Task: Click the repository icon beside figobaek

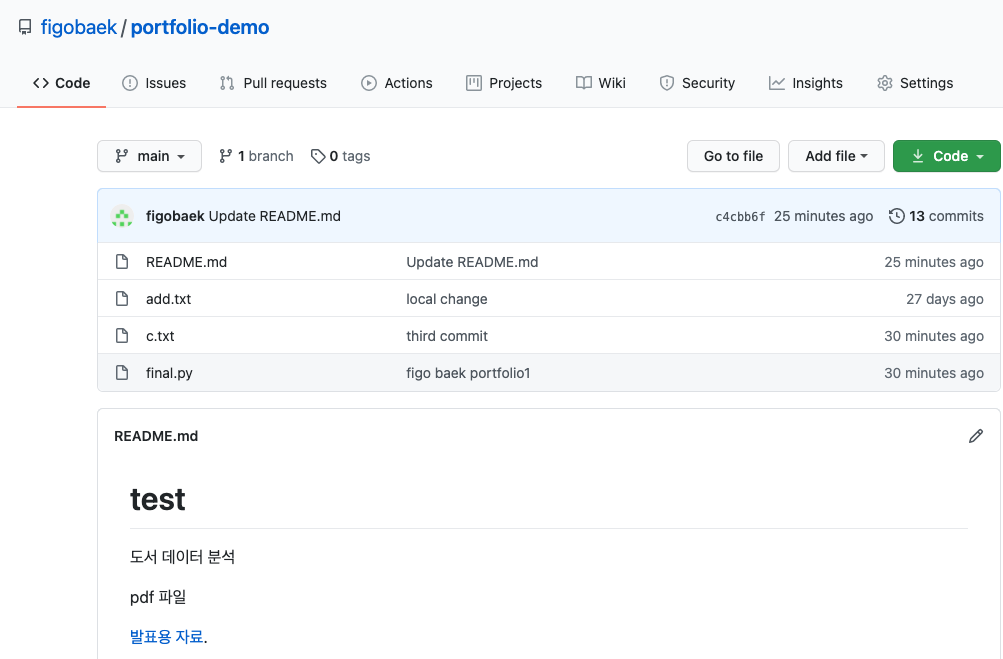Action: 25,27
